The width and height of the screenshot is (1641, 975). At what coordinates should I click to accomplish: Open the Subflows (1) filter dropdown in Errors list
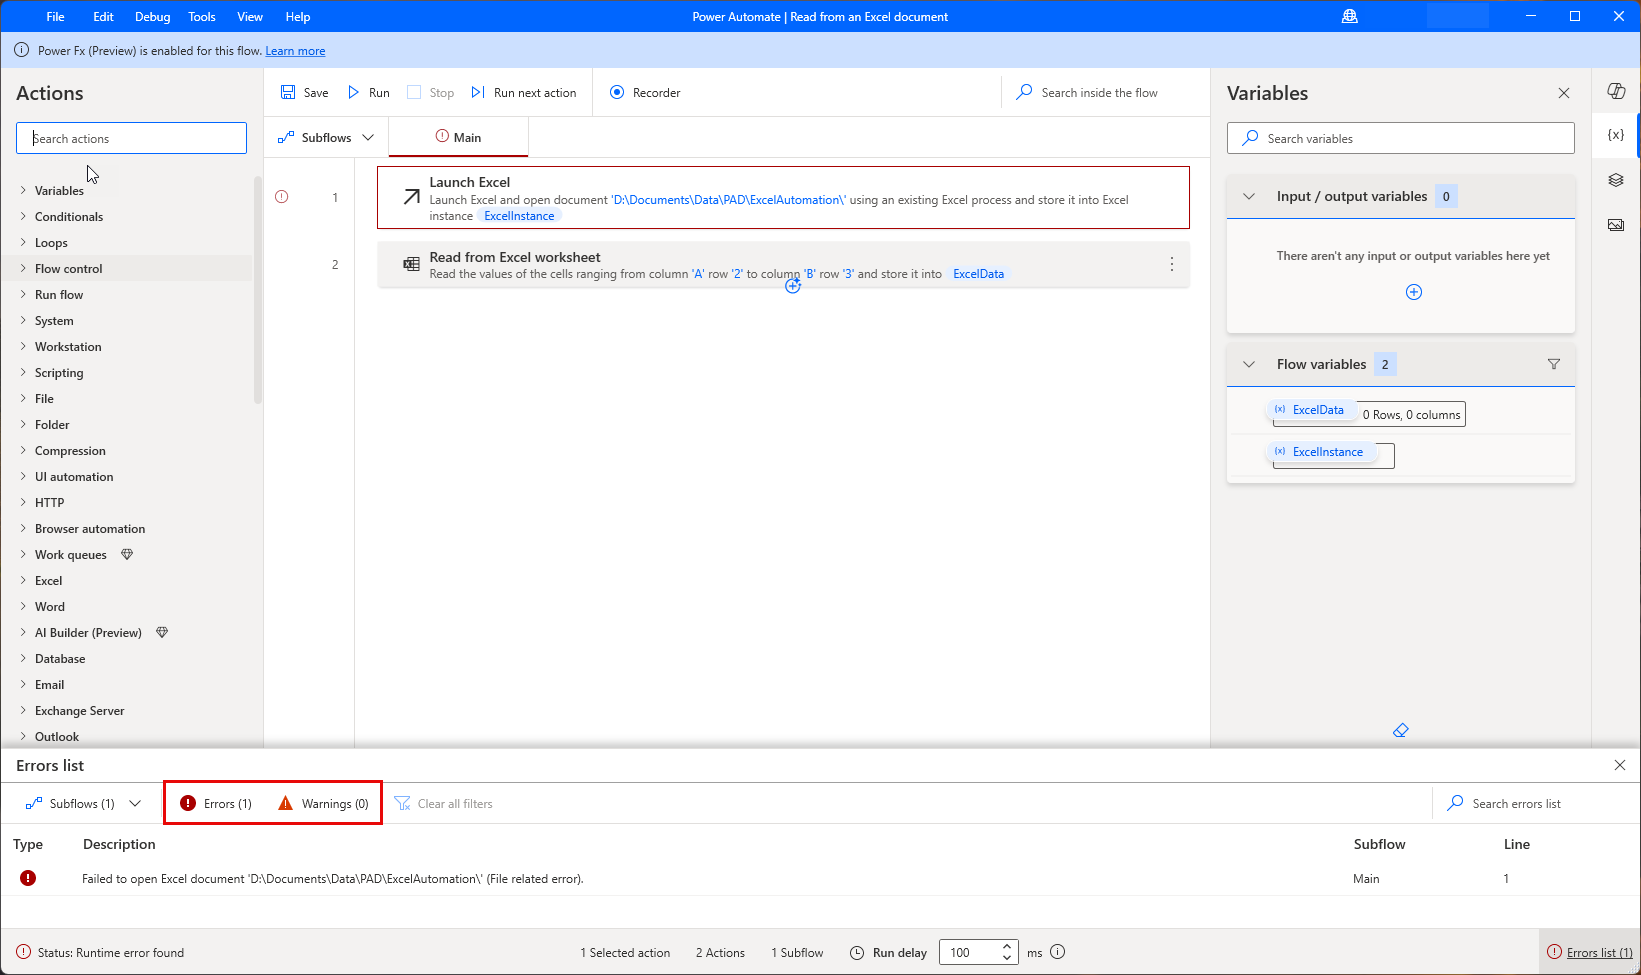[83, 803]
